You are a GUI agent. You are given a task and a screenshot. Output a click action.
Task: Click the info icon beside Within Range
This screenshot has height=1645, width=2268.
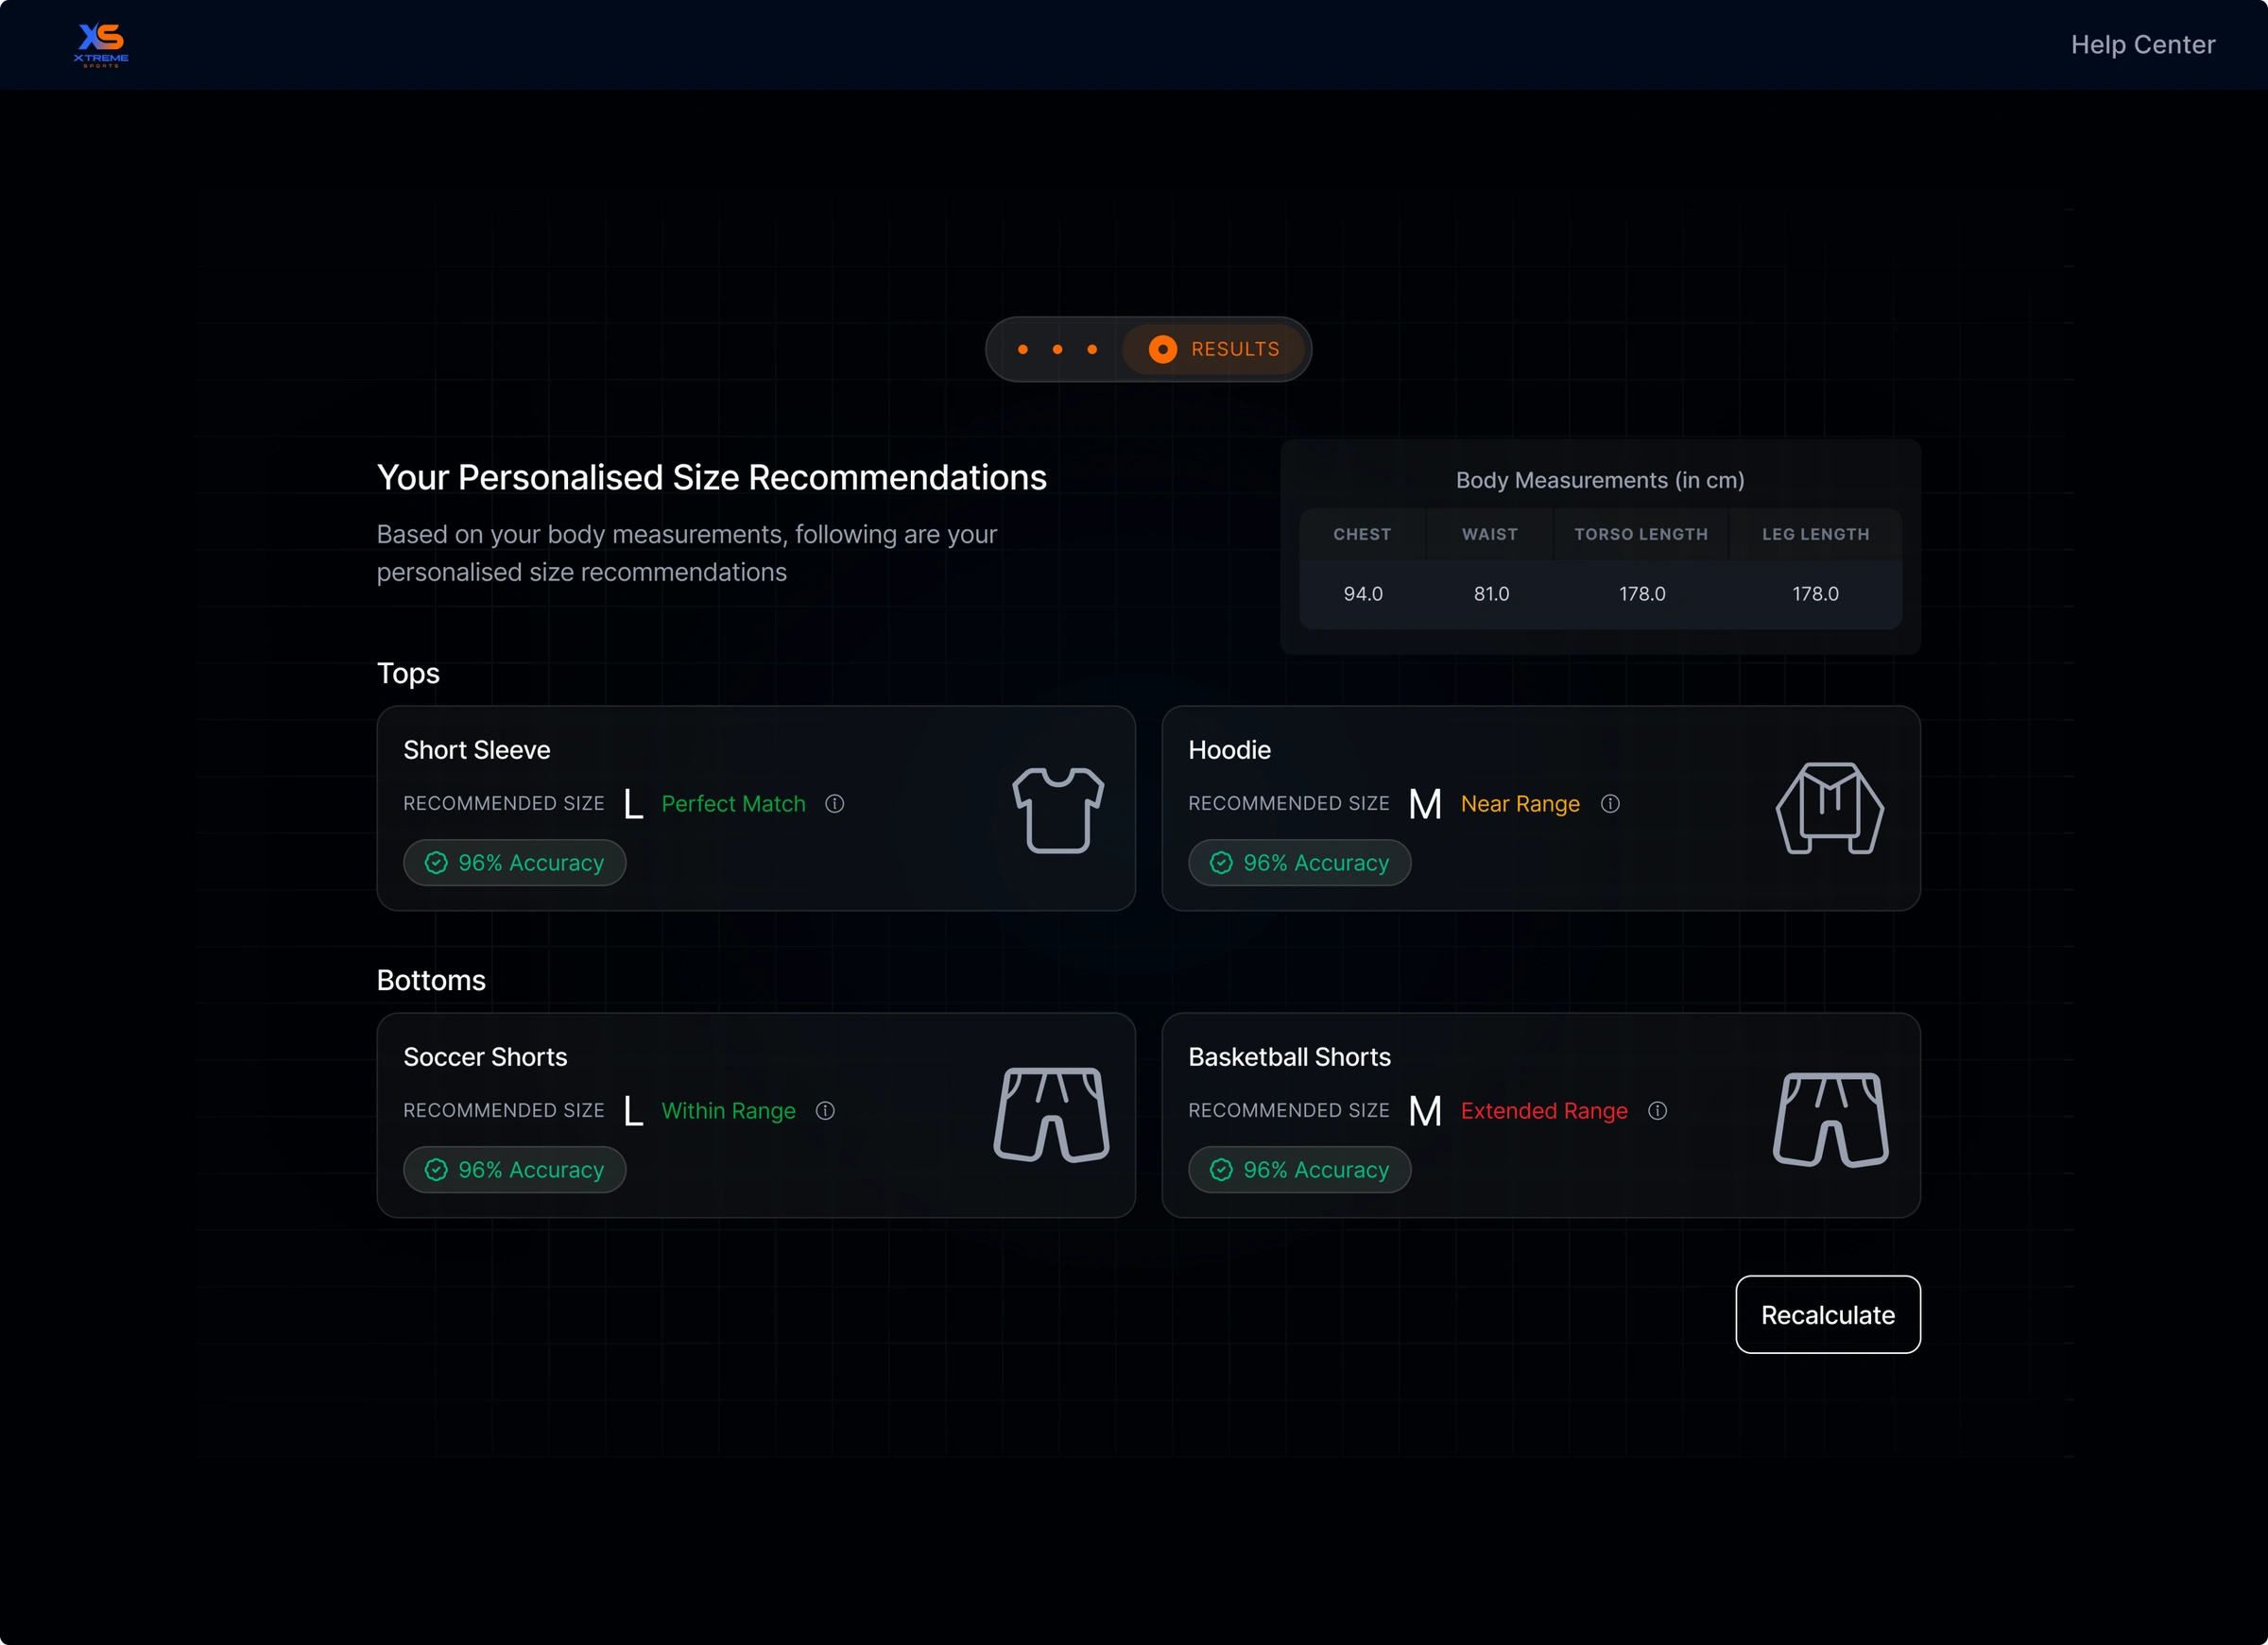coord(825,1111)
